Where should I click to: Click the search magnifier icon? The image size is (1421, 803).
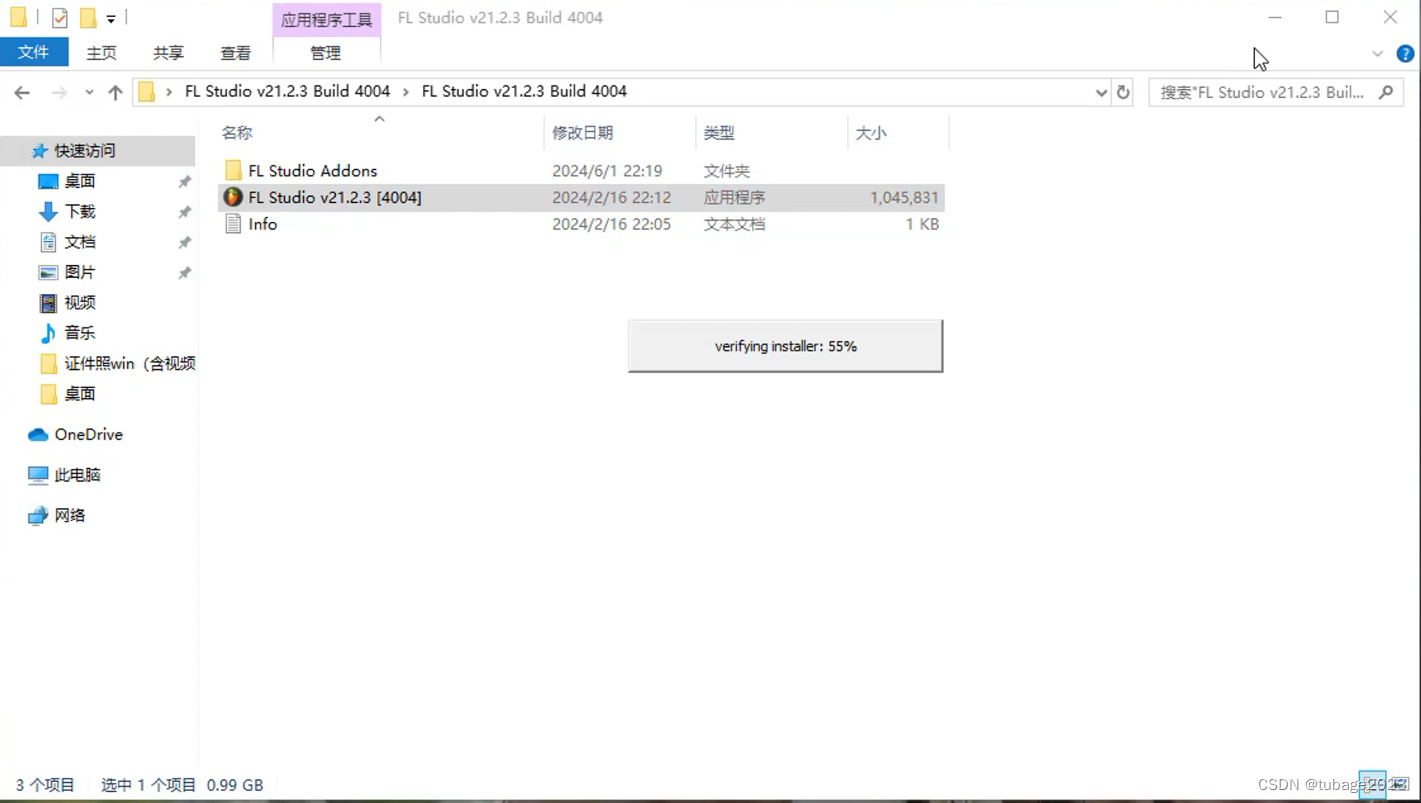tap(1386, 92)
